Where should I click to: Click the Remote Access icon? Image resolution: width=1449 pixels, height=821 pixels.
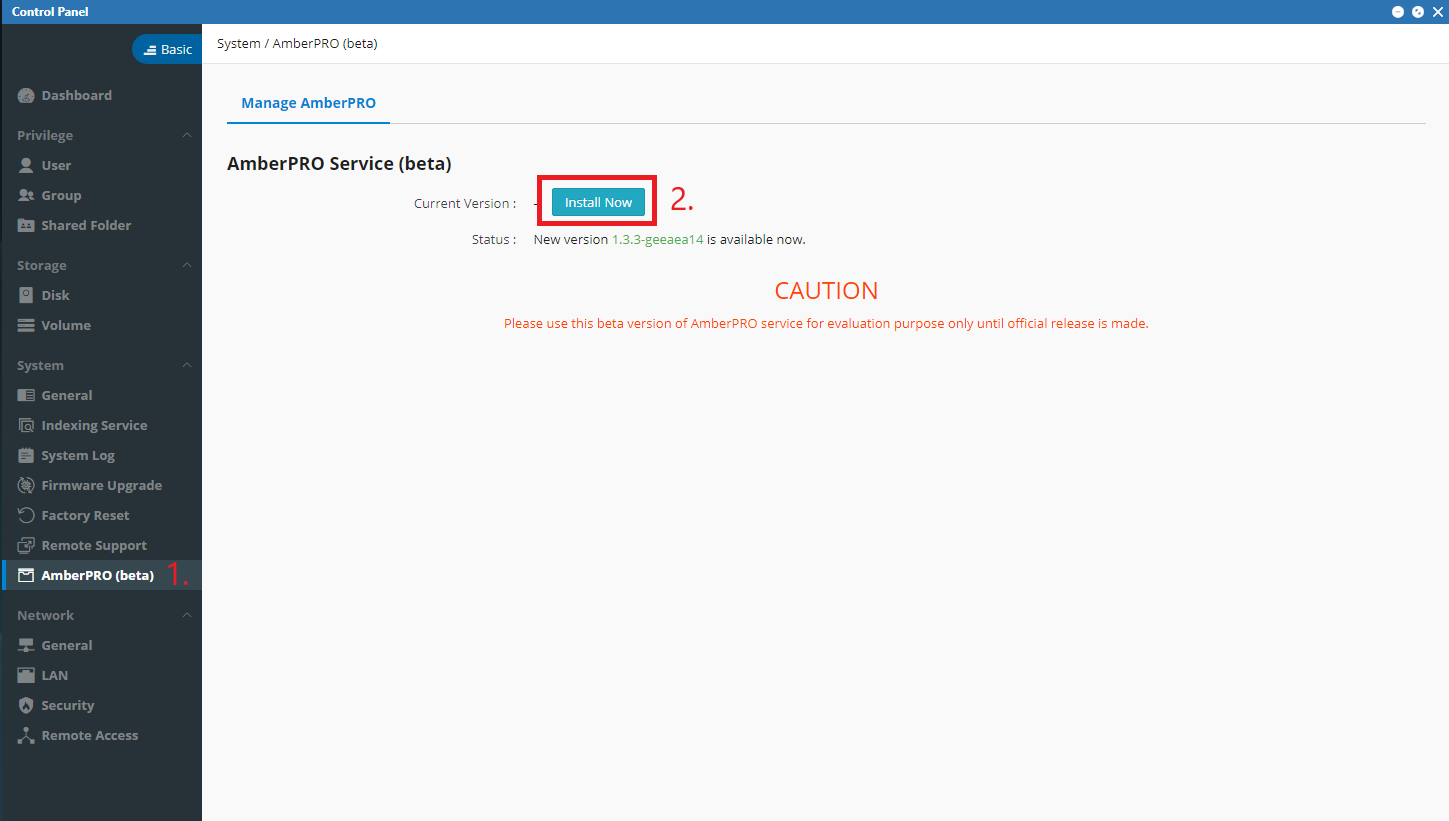point(26,736)
